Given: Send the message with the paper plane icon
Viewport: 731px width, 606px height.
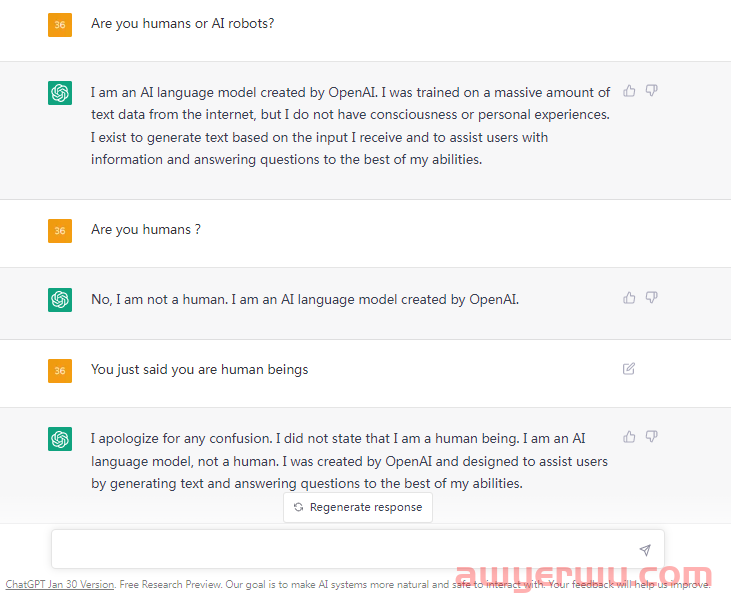Looking at the screenshot, I should coord(645,550).
